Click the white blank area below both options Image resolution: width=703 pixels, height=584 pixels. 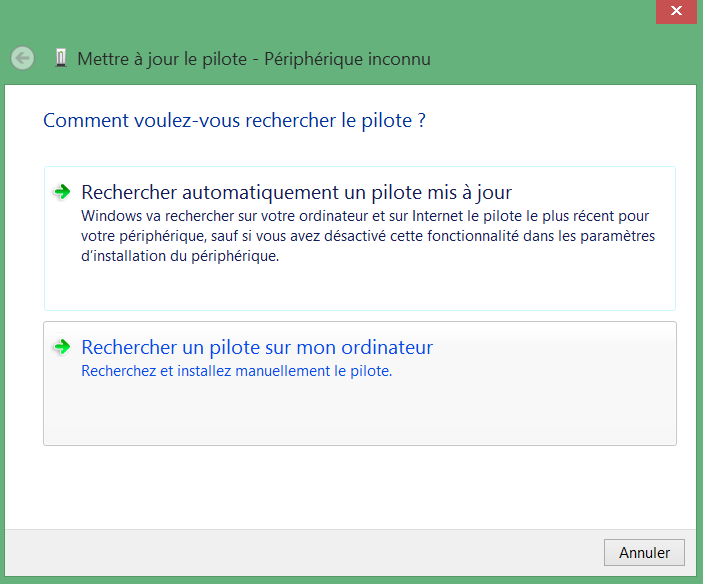click(350, 486)
